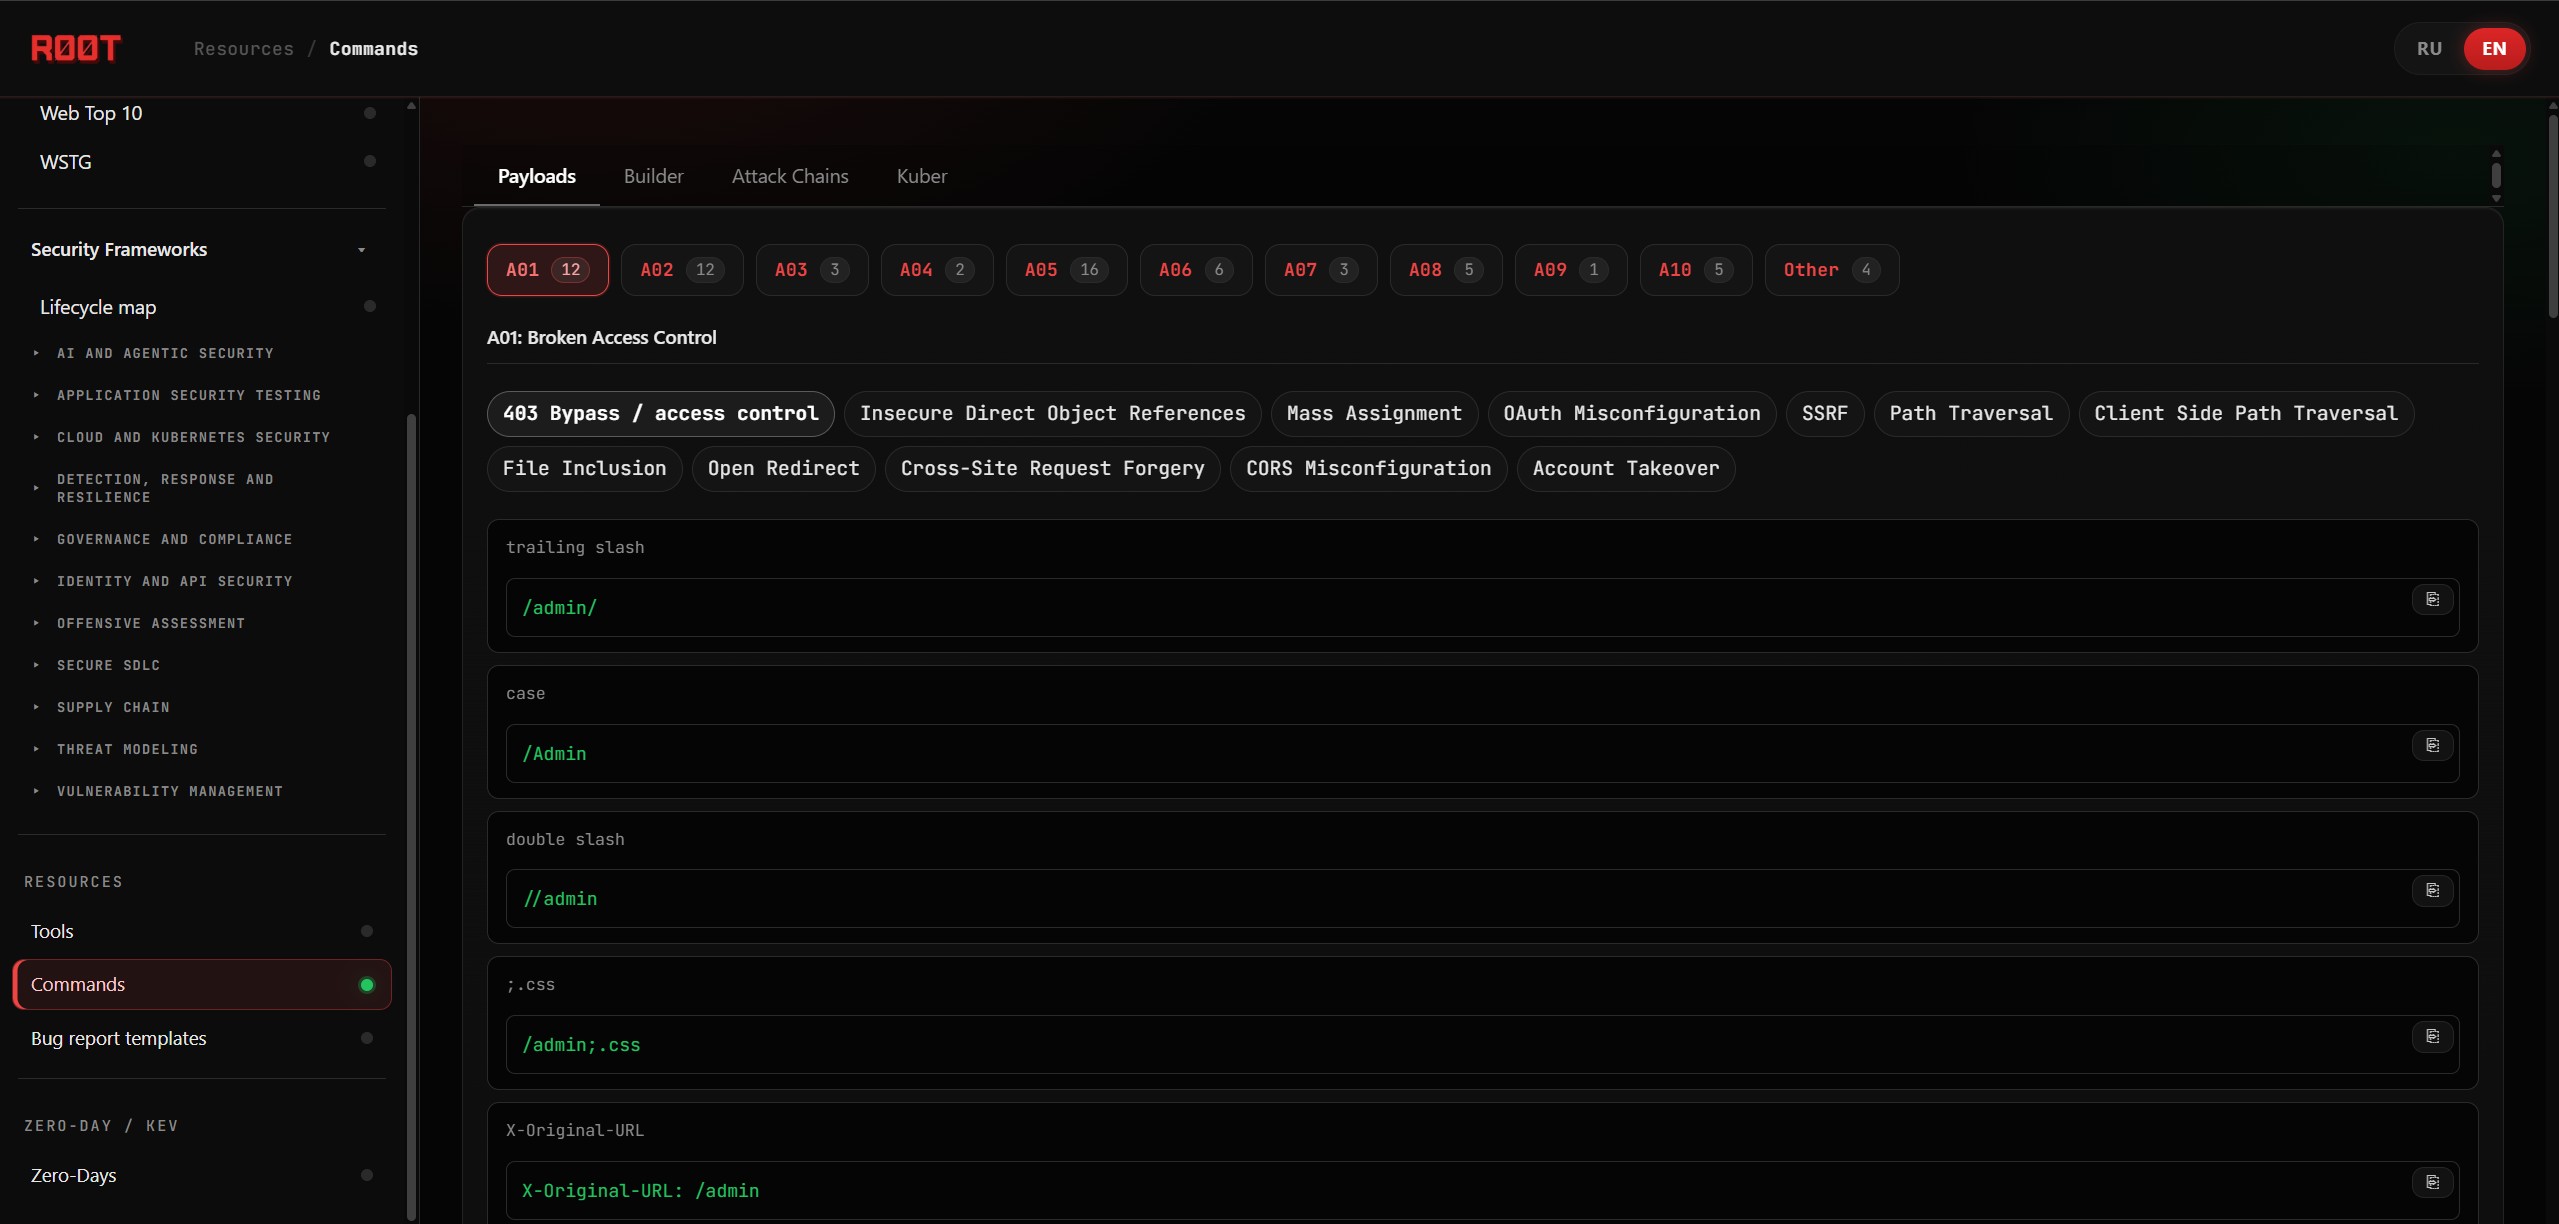Click the sidebar vertical scrollbar
This screenshot has height=1224, width=2559.
(x=411, y=815)
